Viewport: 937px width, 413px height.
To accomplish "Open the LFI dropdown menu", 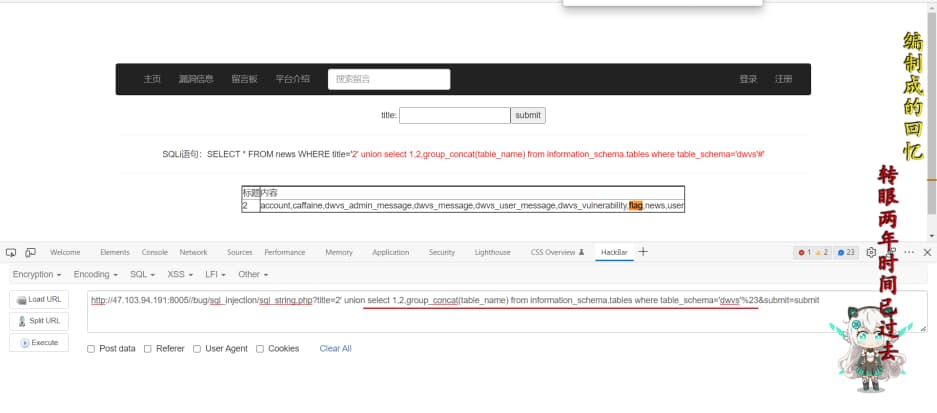I will 216,274.
